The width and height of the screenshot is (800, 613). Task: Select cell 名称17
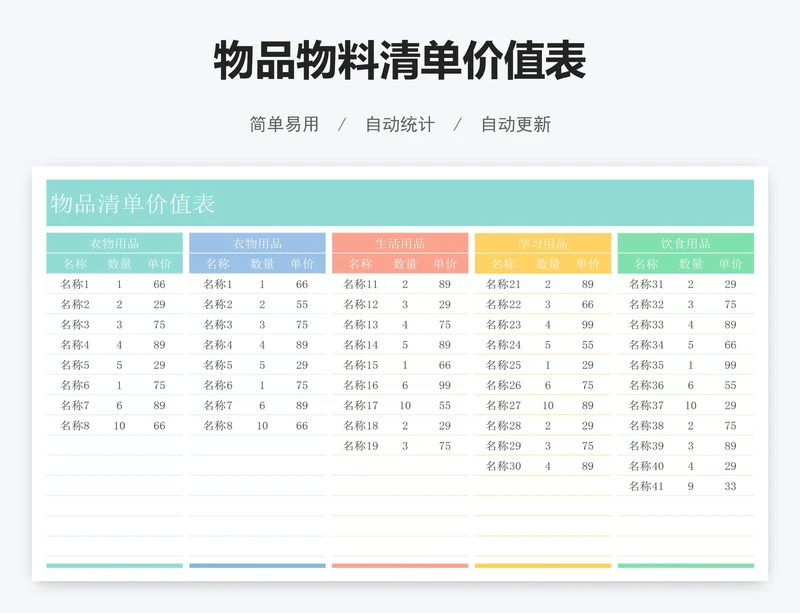[361, 405]
